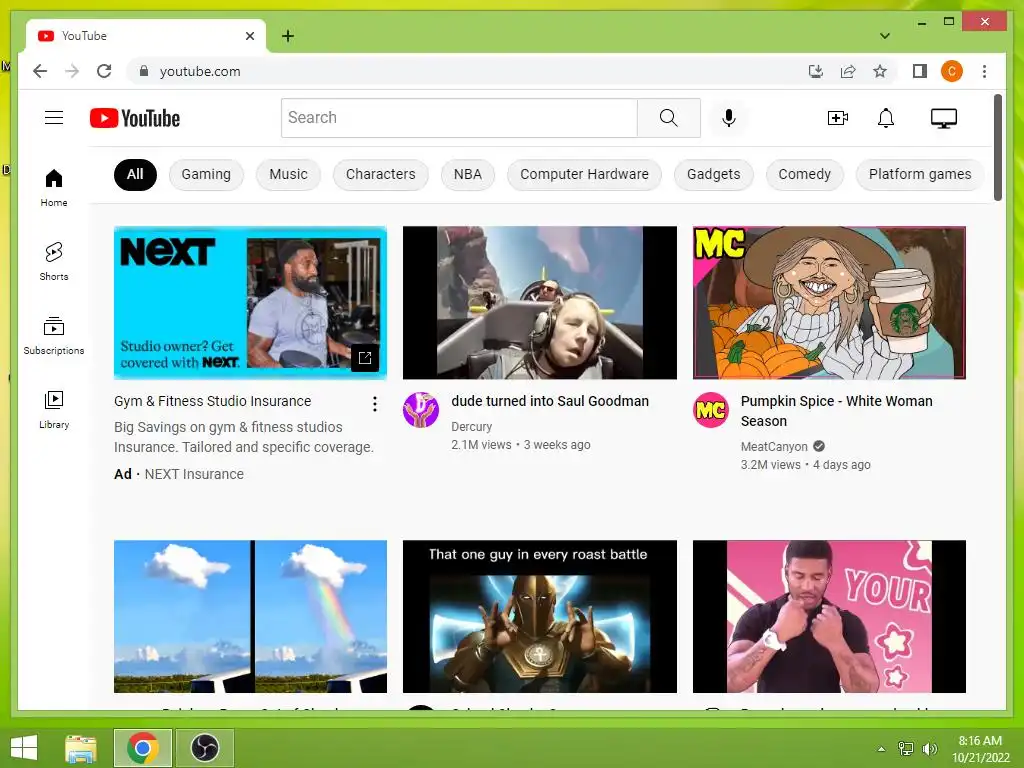Open the ad's three-dot options menu
The width and height of the screenshot is (1024, 768).
click(x=374, y=404)
